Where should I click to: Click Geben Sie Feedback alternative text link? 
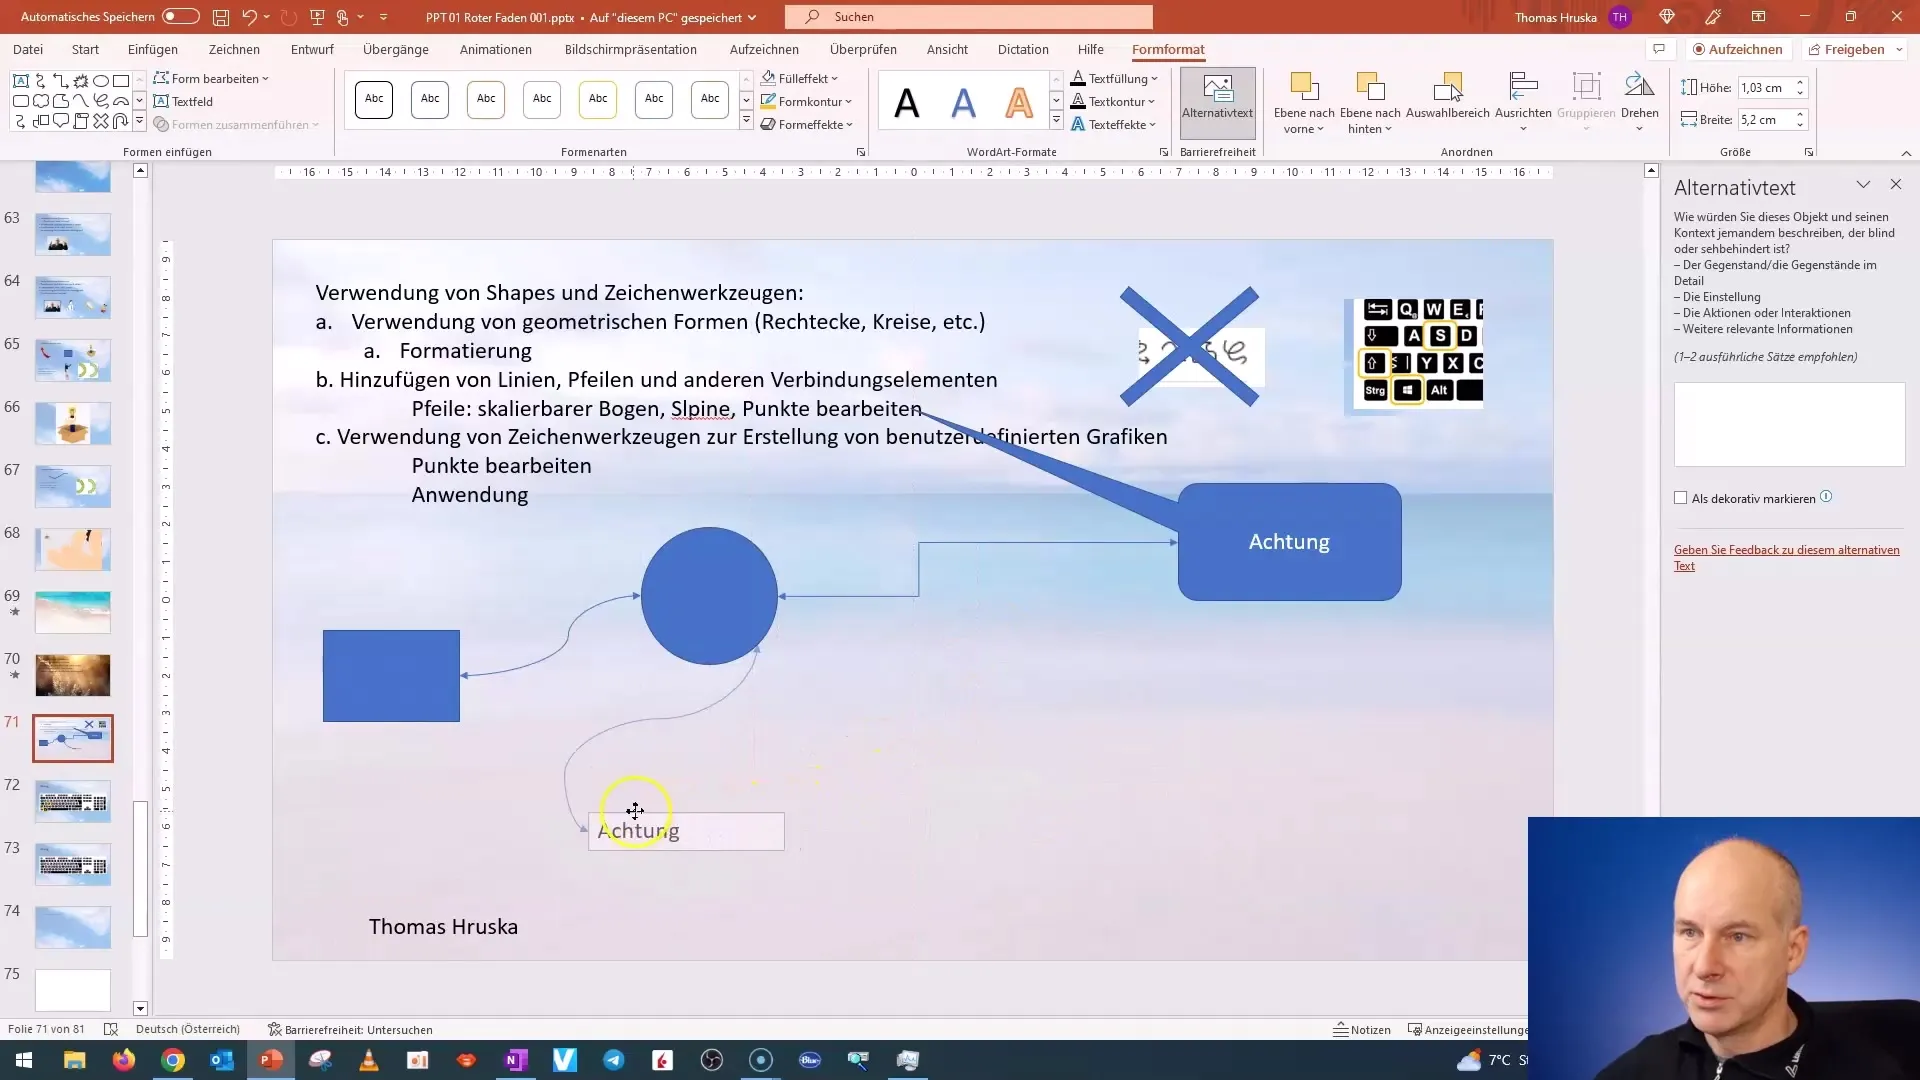(x=1787, y=558)
